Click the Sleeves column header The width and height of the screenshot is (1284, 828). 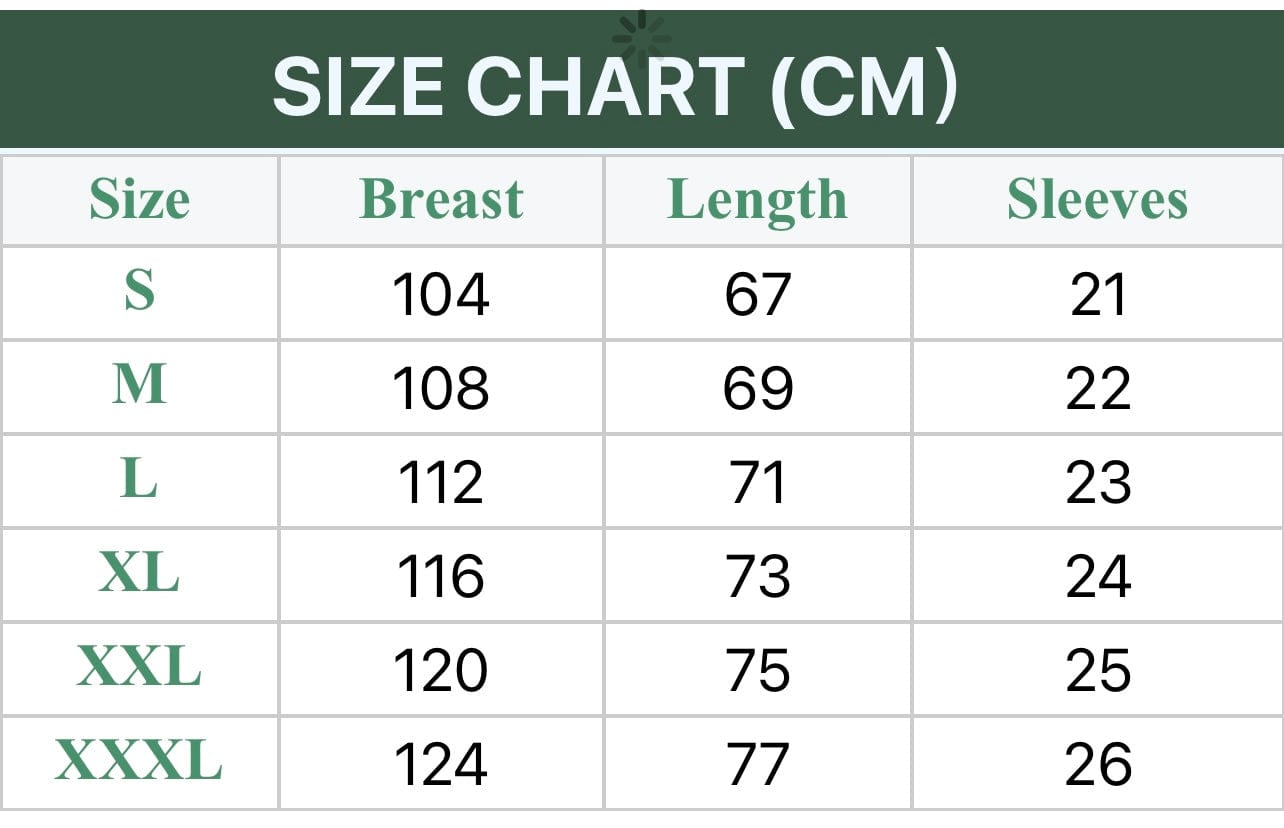pos(1097,199)
